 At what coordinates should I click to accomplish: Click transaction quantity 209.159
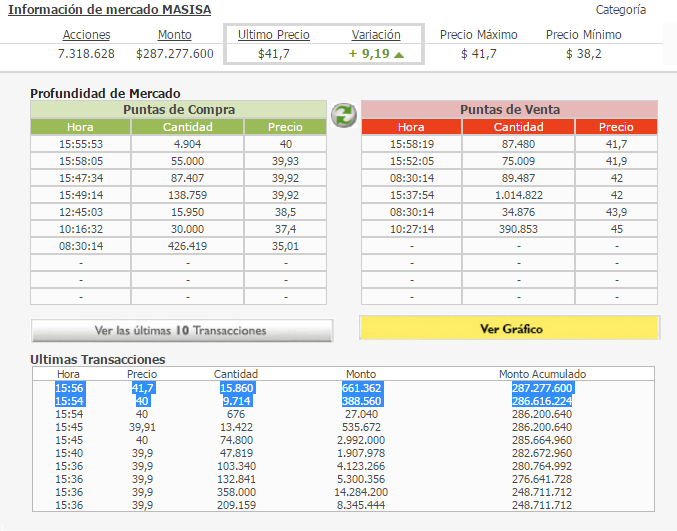pos(236,505)
